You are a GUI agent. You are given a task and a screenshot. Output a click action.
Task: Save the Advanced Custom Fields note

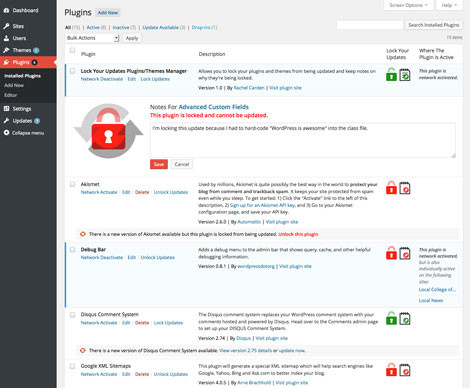159,164
